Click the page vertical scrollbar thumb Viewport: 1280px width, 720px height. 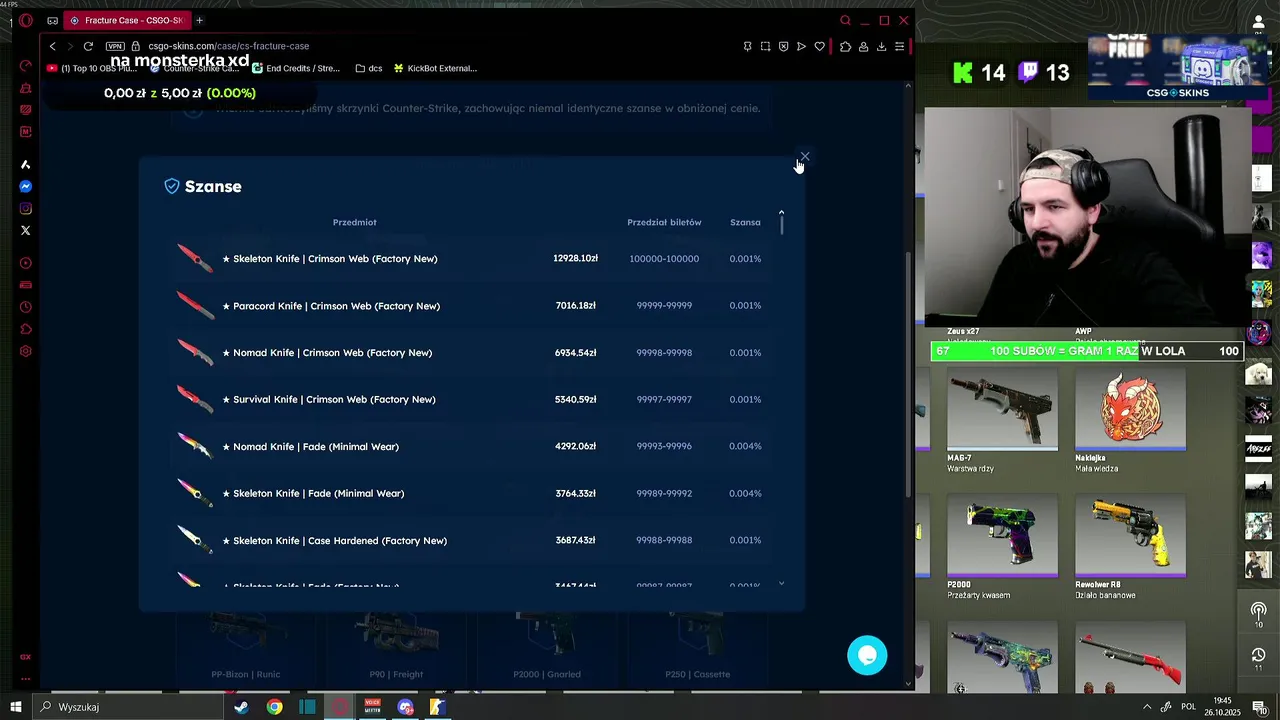tap(908, 373)
